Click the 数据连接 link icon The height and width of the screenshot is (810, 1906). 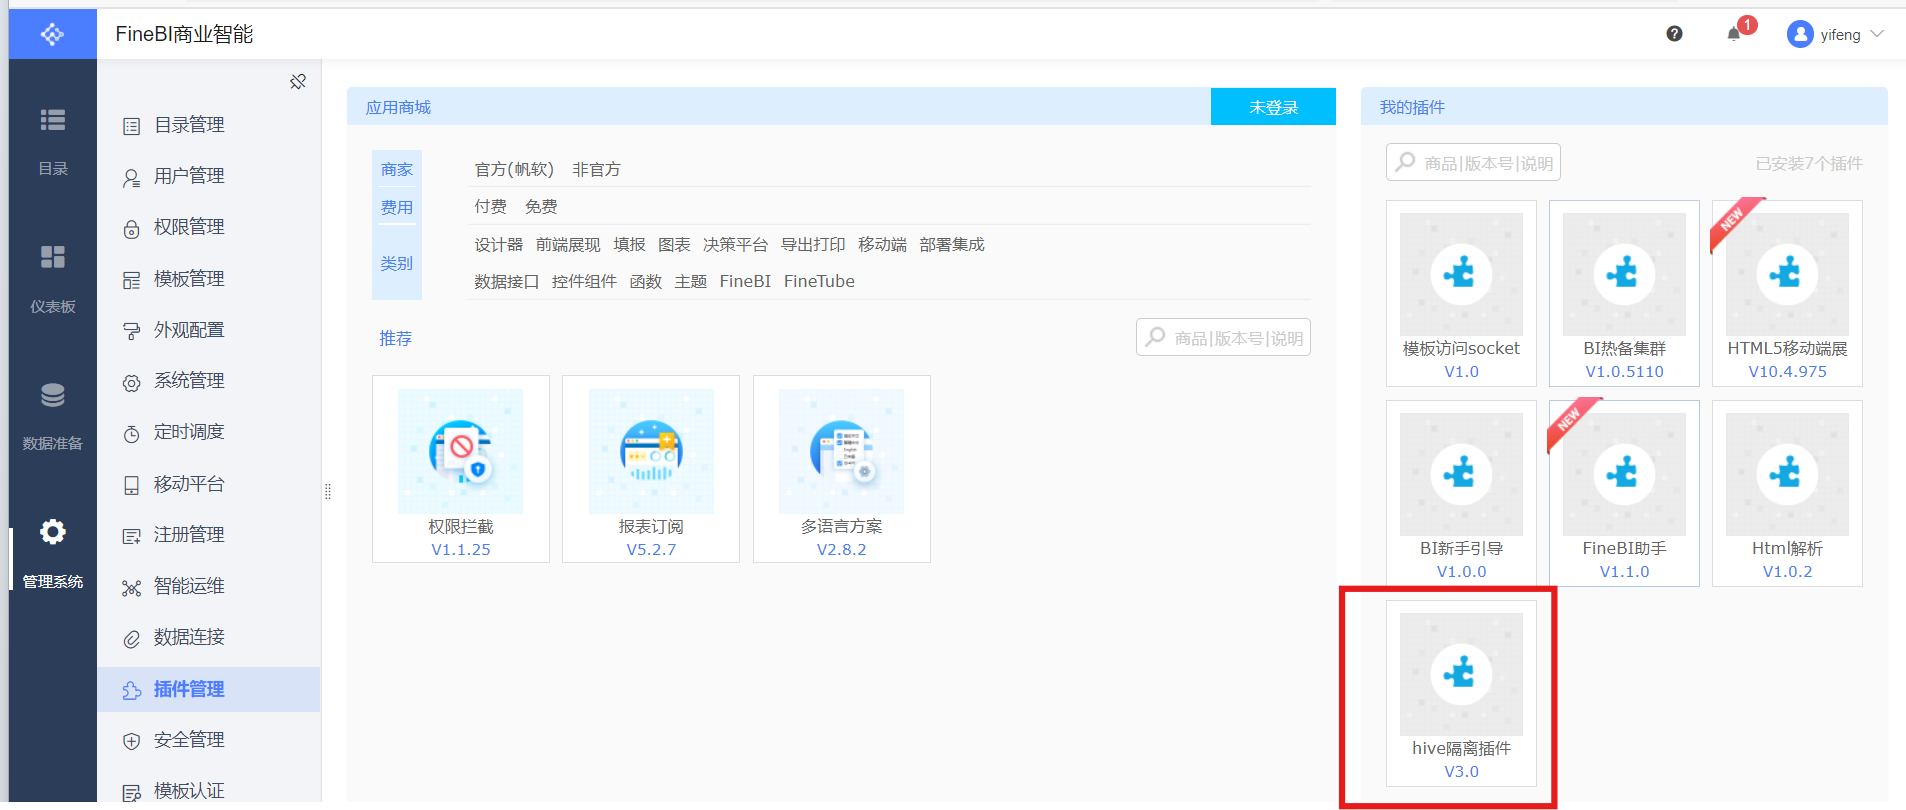pos(131,639)
